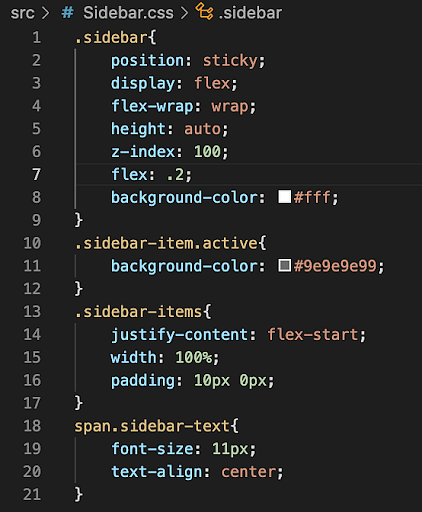The width and height of the screenshot is (422, 512).
Task: Click the span.sidebar-text selector
Action: click(152, 426)
